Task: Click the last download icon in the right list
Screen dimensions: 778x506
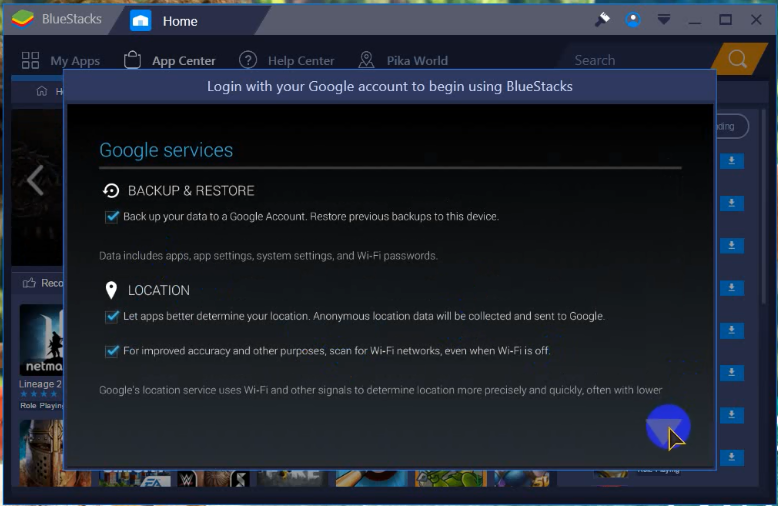Action: point(731,457)
